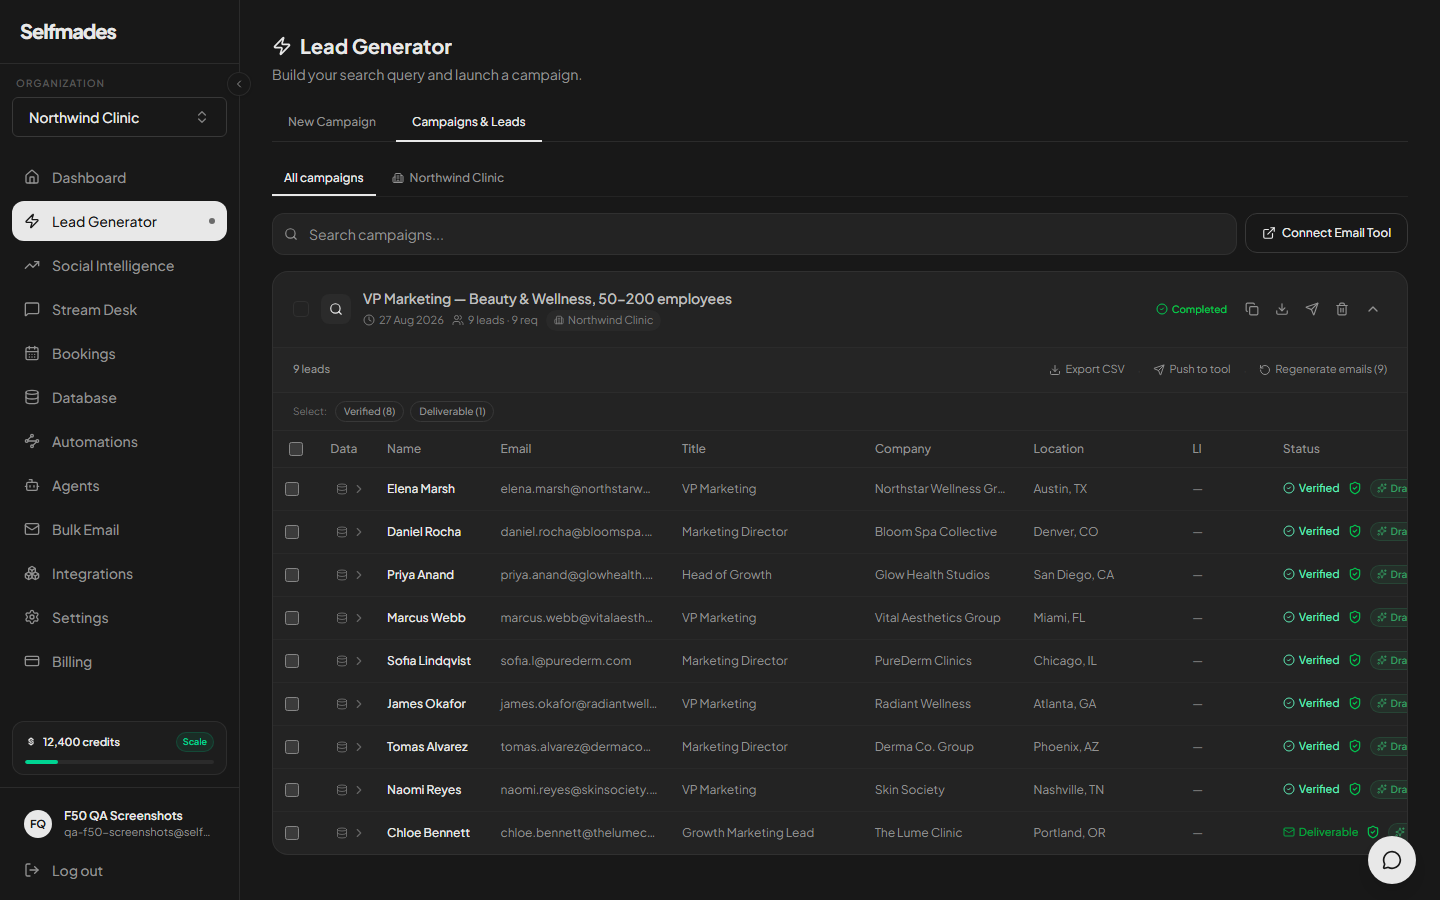Expand Naomi Reyes's row details chevron
Image resolution: width=1440 pixels, height=900 pixels.
(x=359, y=790)
